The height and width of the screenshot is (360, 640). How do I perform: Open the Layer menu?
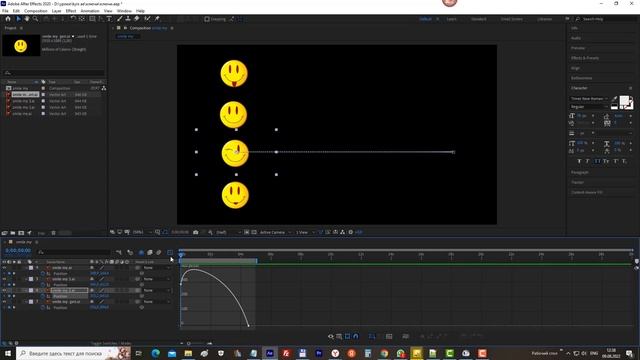click(x=57, y=11)
